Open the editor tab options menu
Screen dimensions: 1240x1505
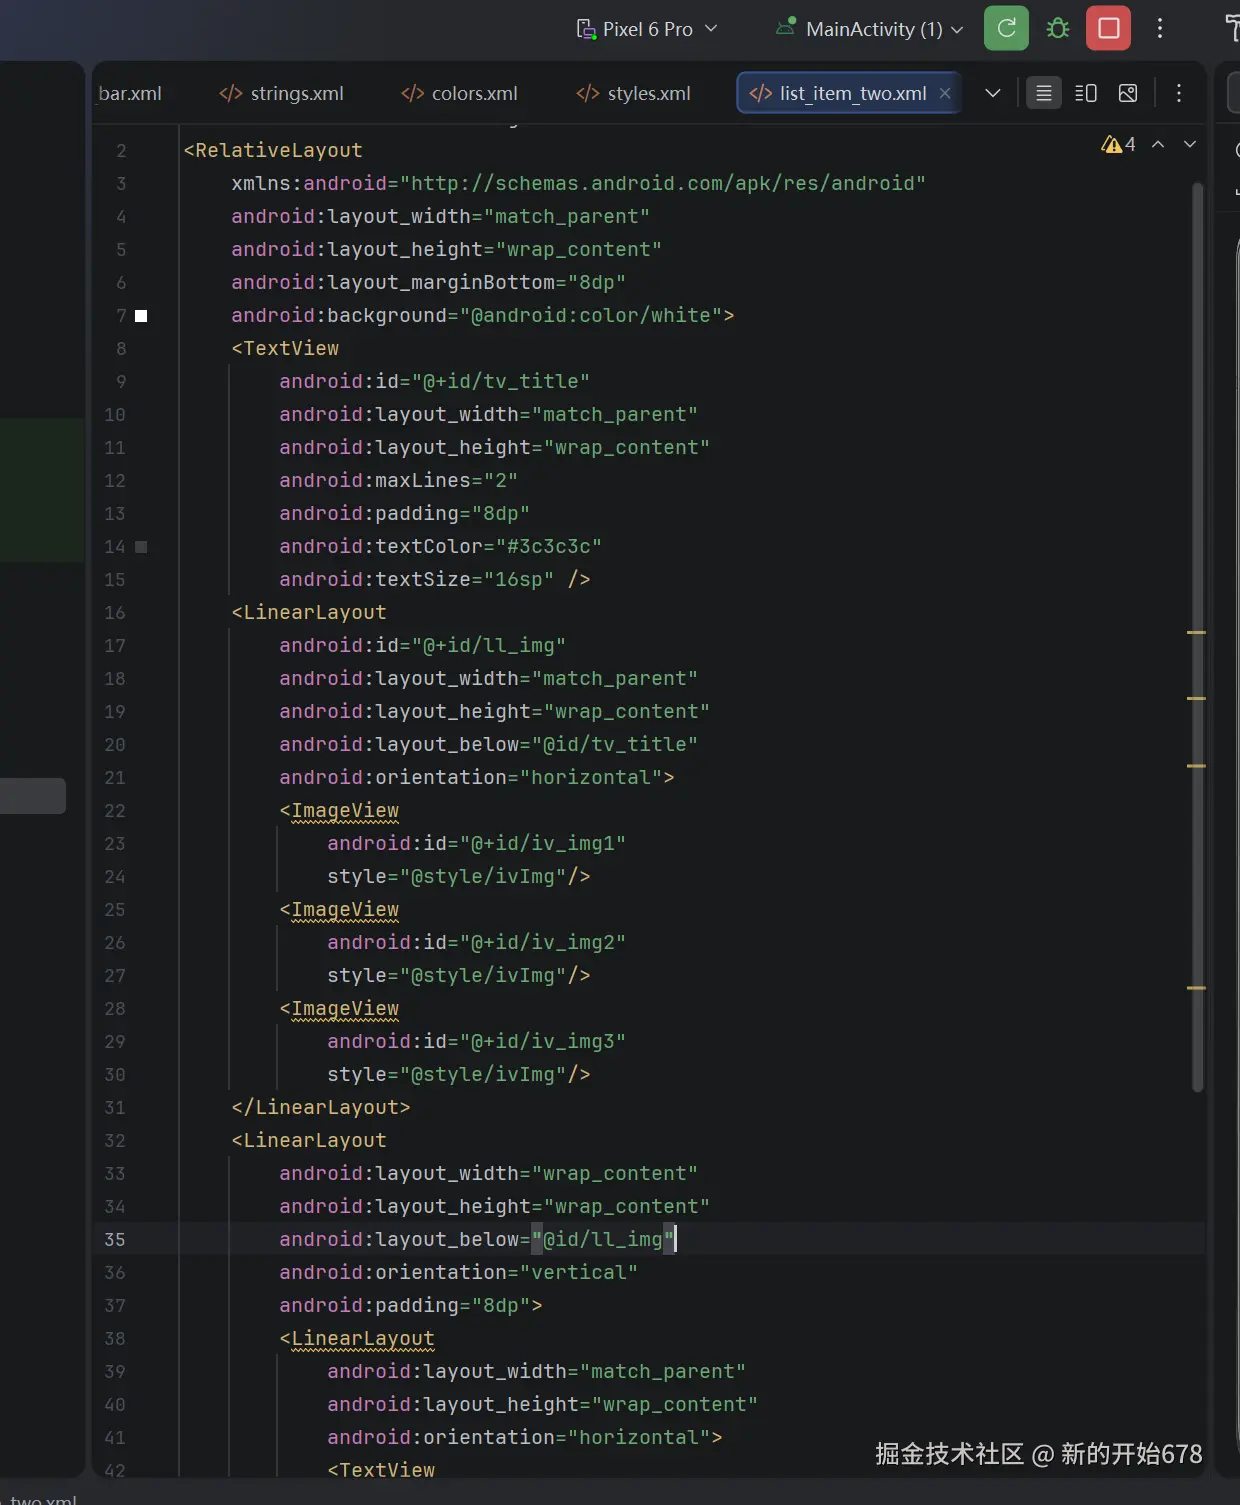(x=1179, y=93)
